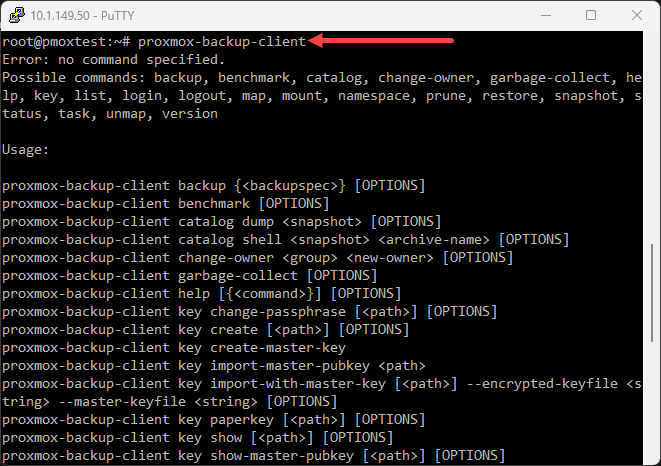Click the 'backup {<backupspec>} [OPTIONS]' usage line
The width and height of the screenshot is (661, 466).
pyautogui.click(x=214, y=186)
